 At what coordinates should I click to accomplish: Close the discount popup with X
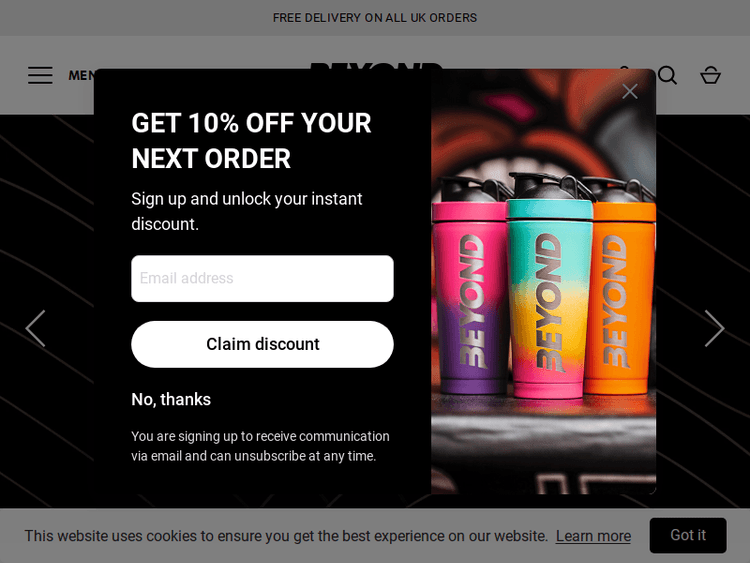point(629,91)
